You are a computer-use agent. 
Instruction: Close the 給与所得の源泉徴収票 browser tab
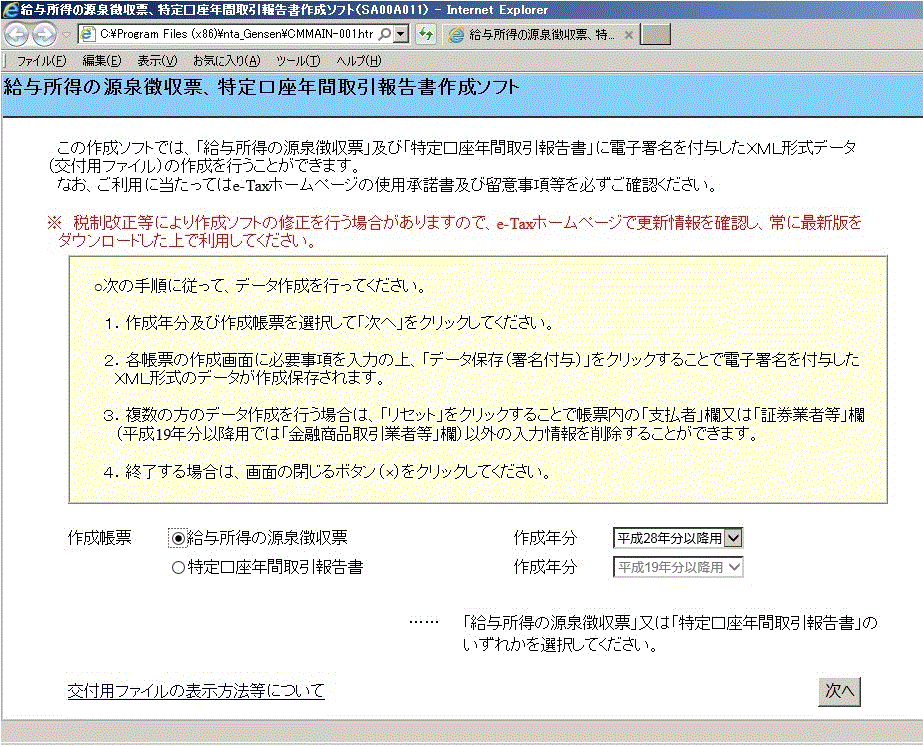pos(629,35)
